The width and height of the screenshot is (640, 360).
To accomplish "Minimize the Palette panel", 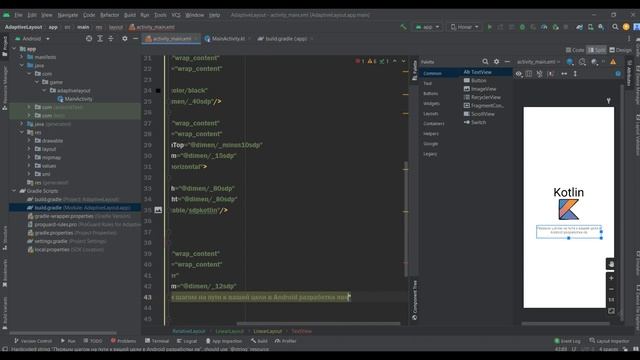I will 507,62.
